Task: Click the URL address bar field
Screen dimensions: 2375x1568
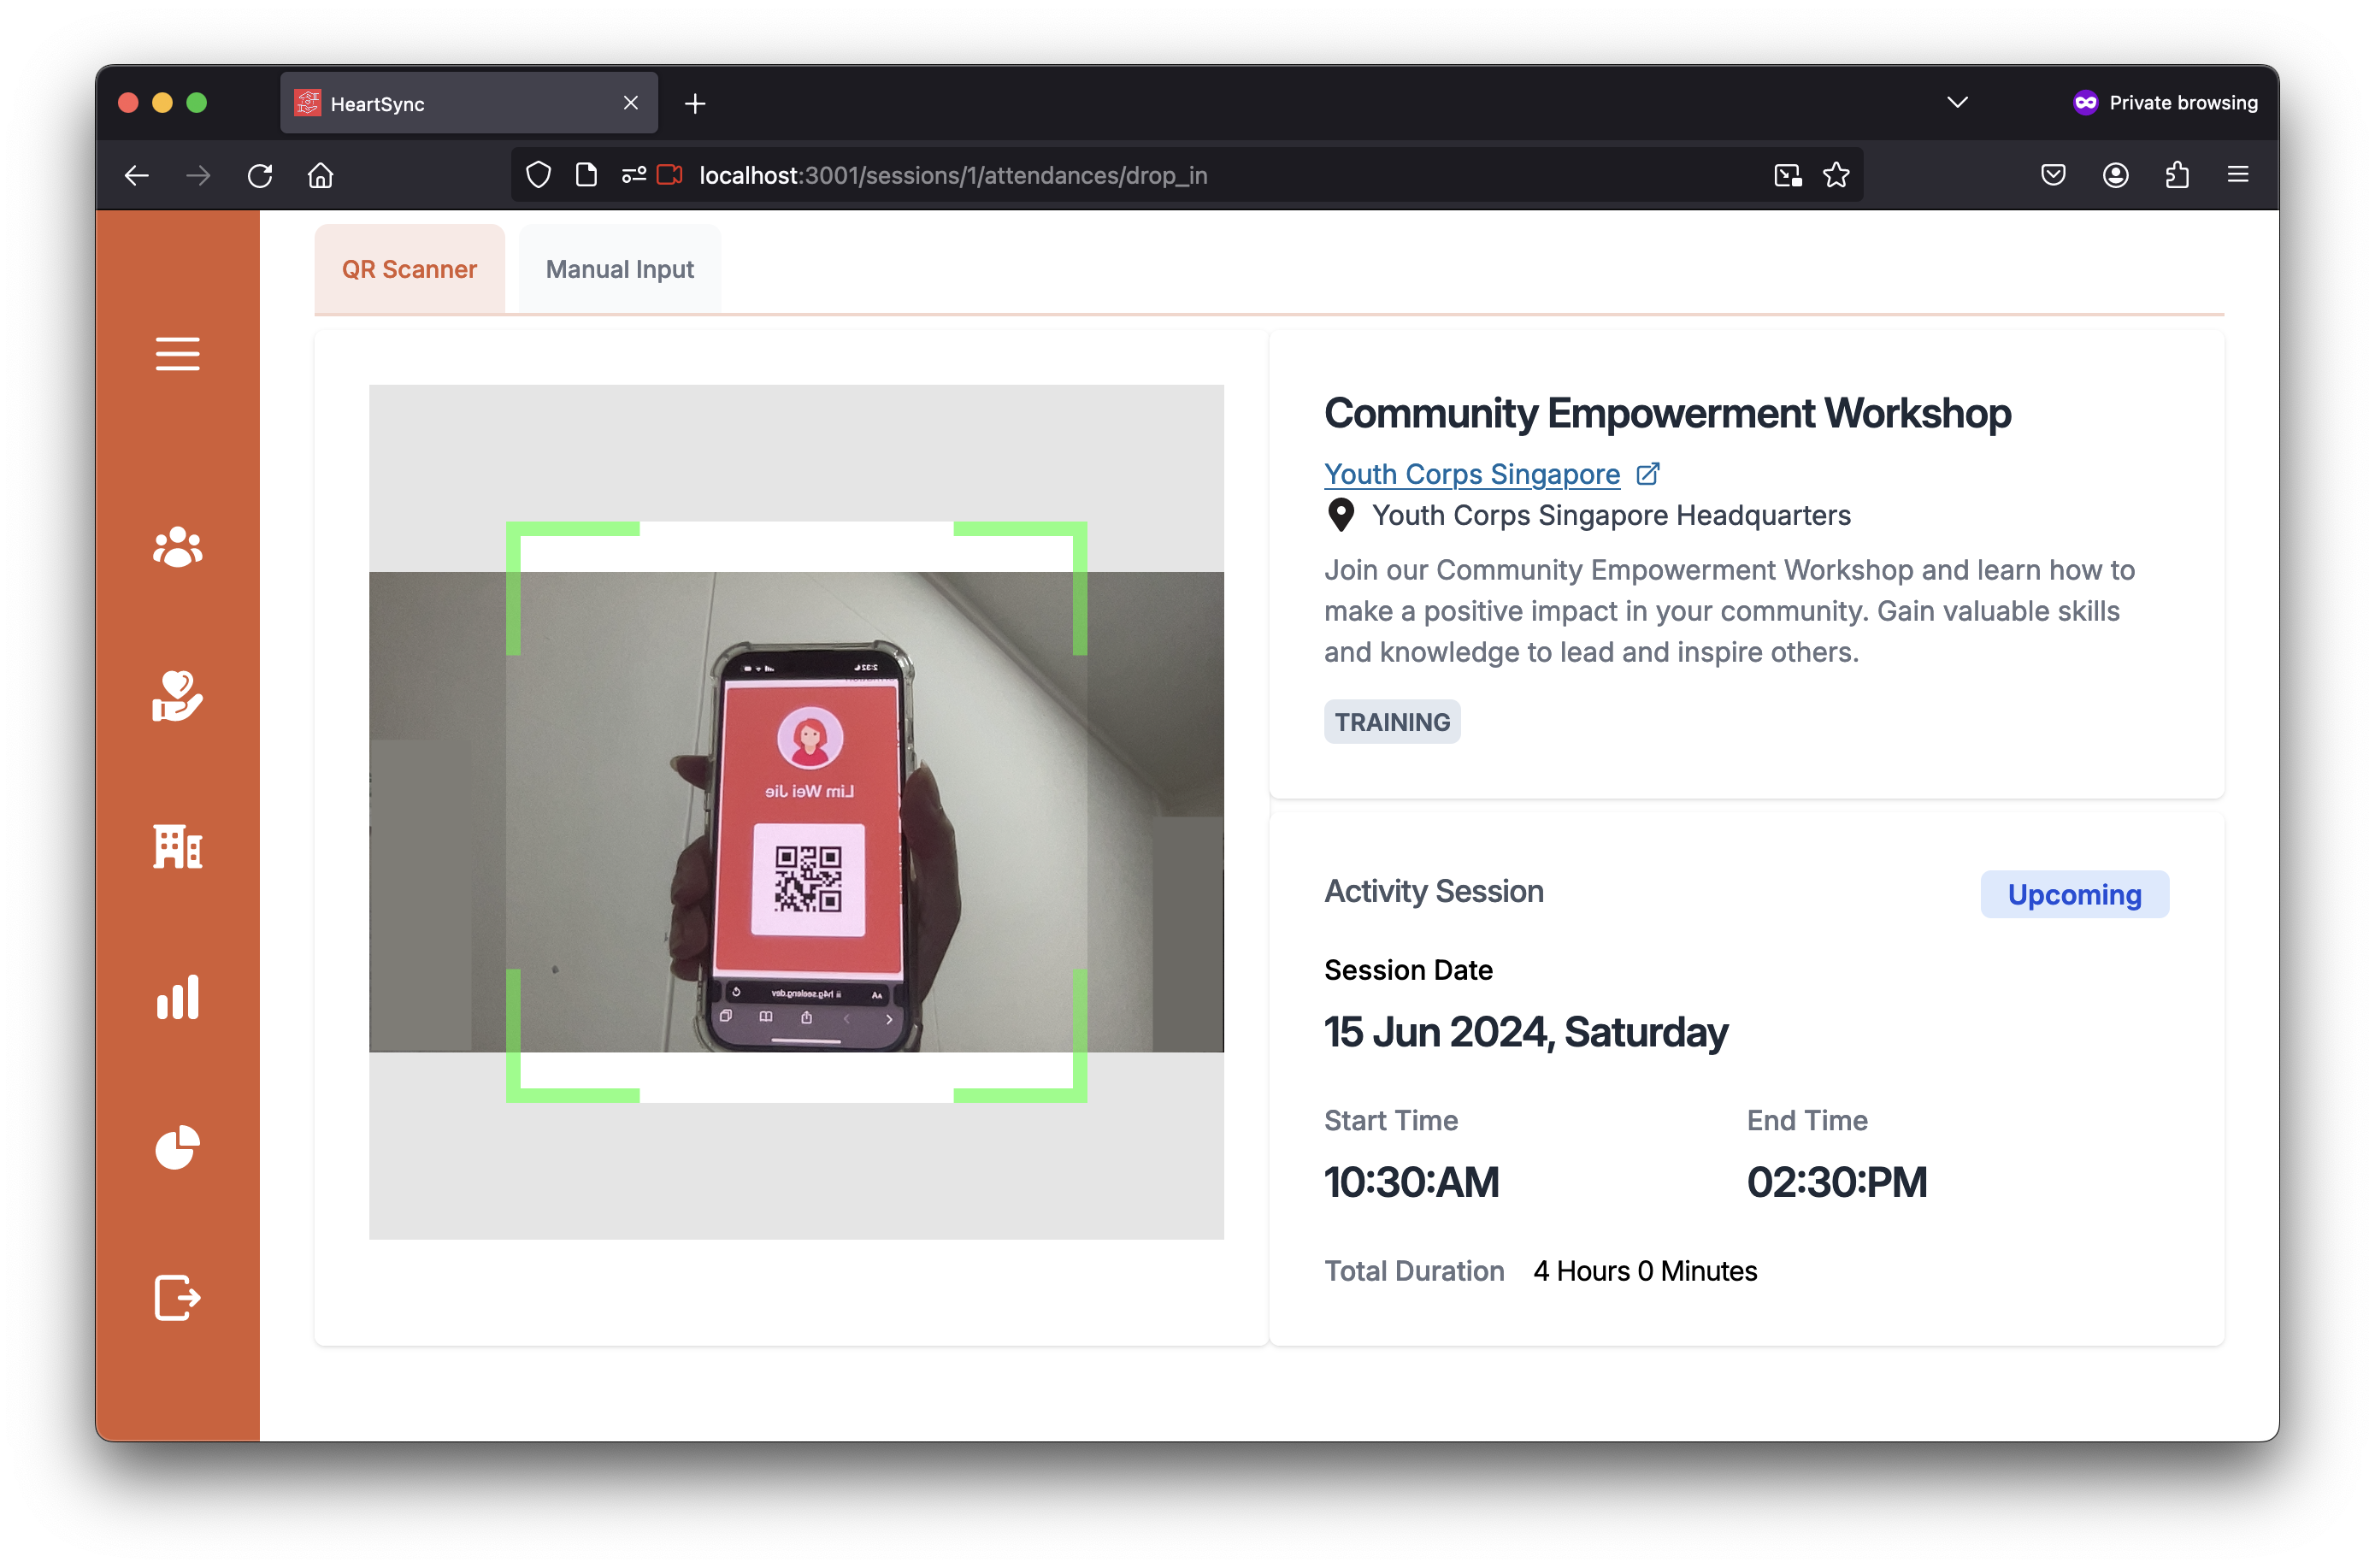Action: pyautogui.click(x=1100, y=175)
